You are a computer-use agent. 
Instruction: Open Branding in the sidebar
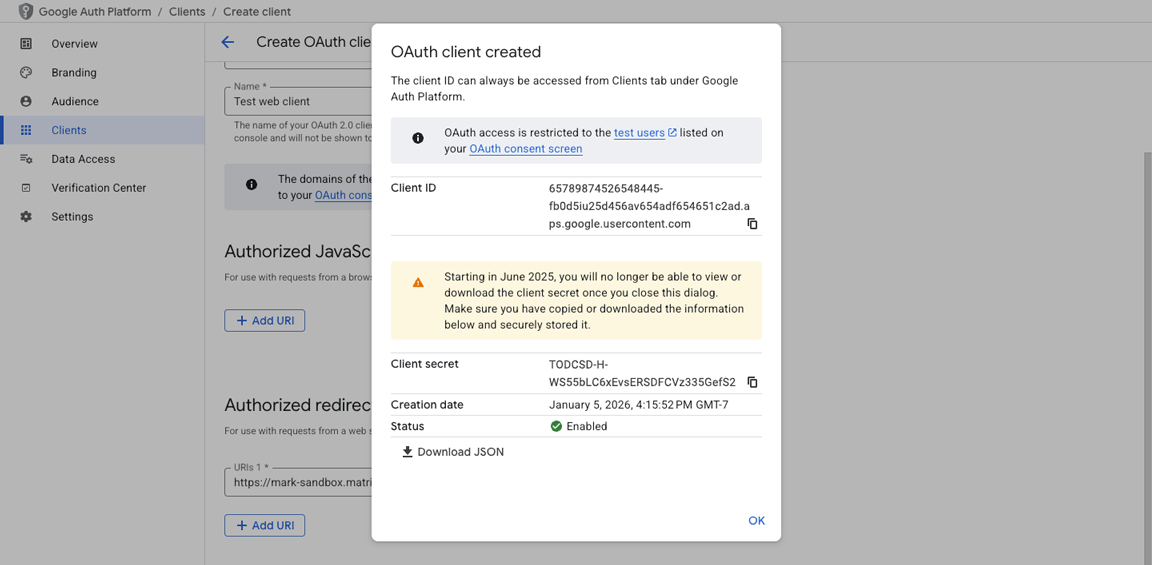click(102, 73)
